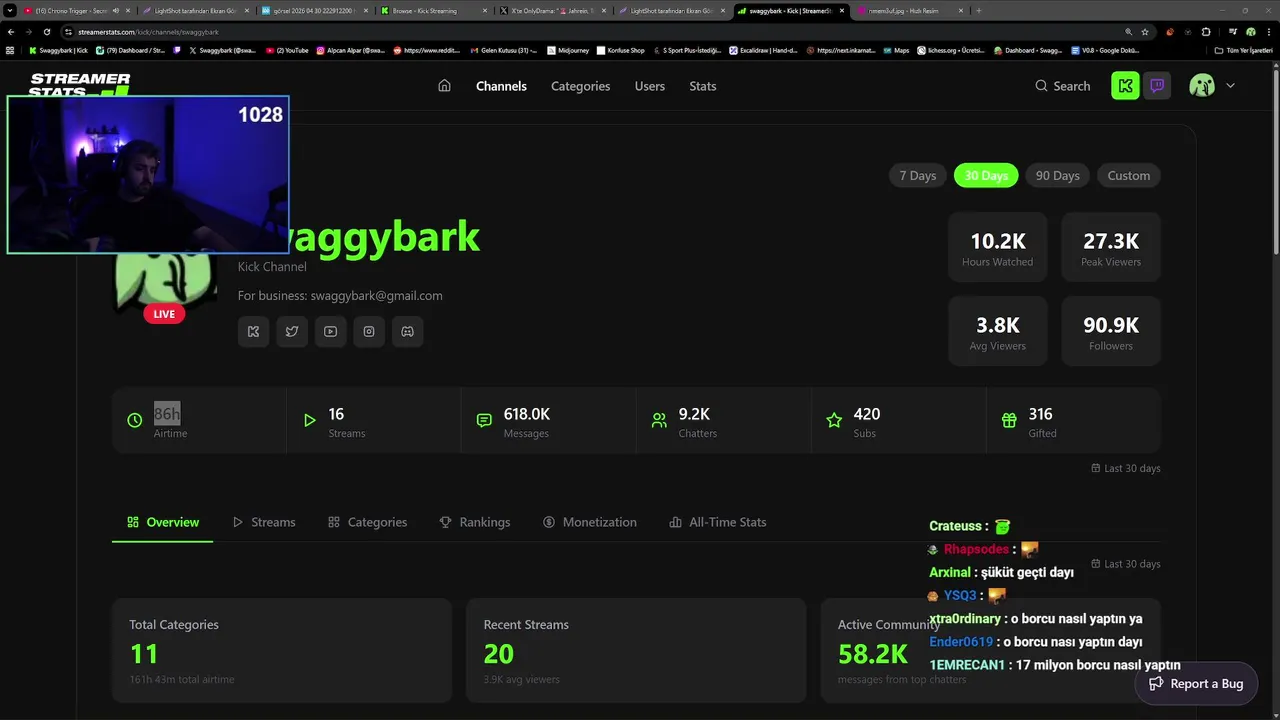Expand the profile menu chevron

pos(1230,86)
